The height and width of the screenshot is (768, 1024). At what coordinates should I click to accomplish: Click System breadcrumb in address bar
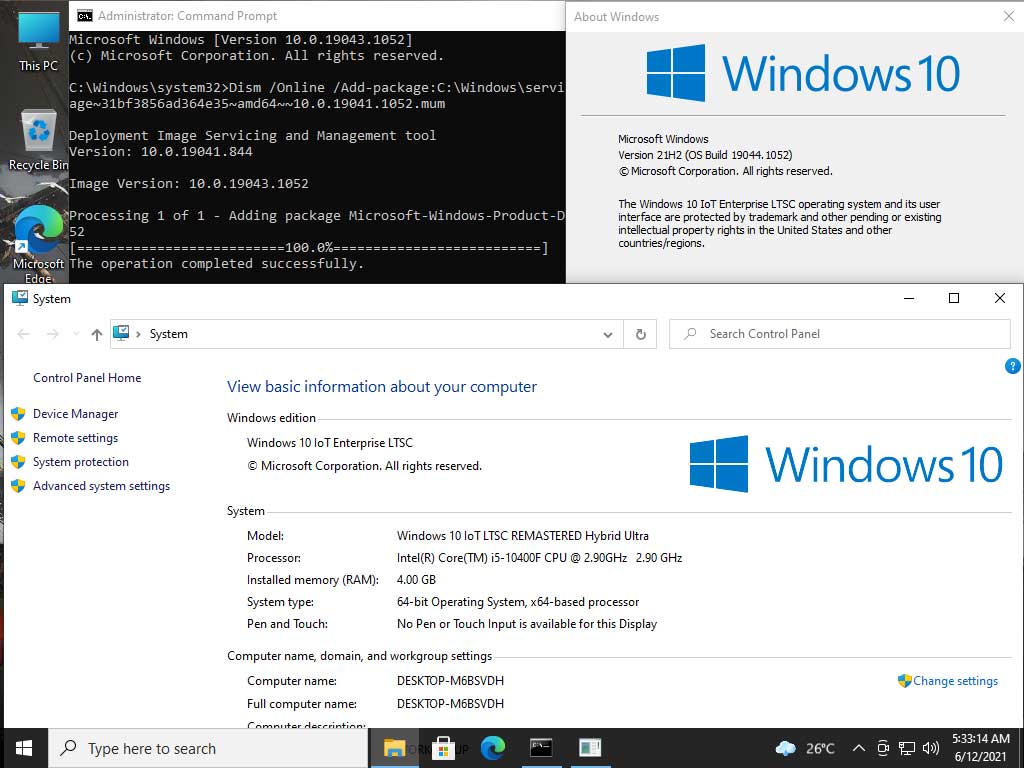(168, 334)
